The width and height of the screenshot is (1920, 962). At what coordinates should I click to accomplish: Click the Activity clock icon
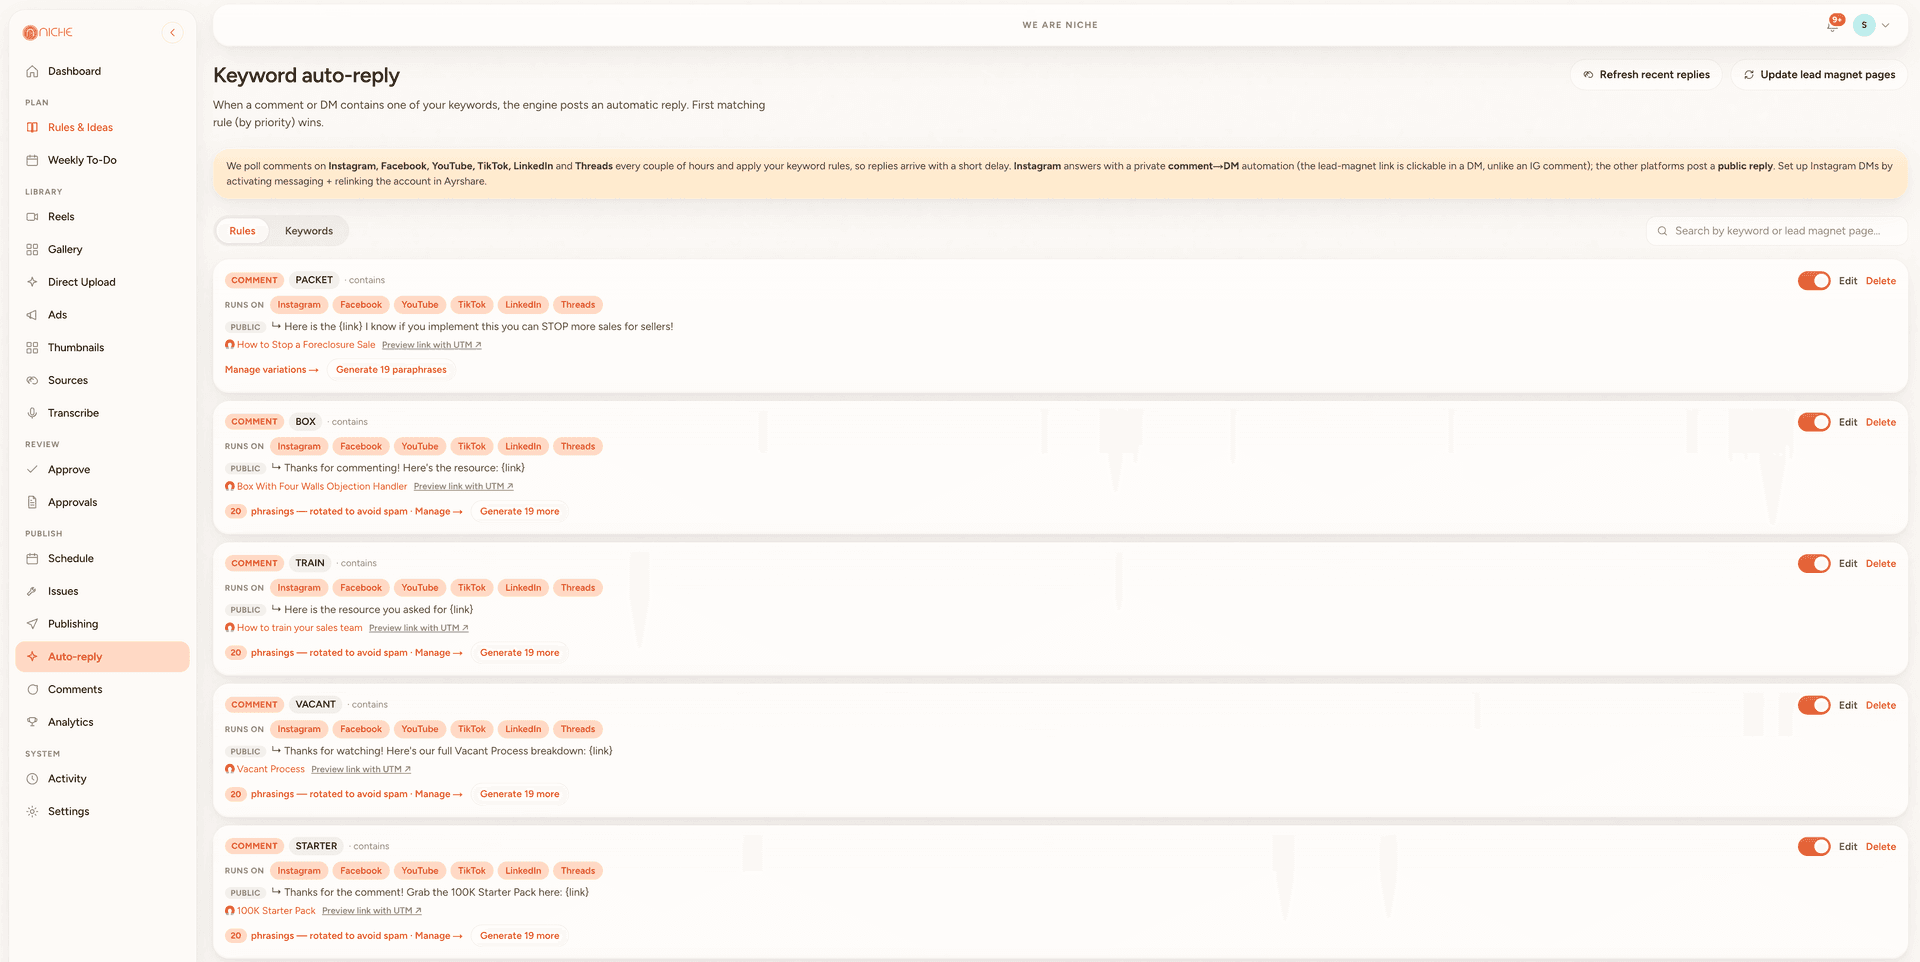(32, 779)
